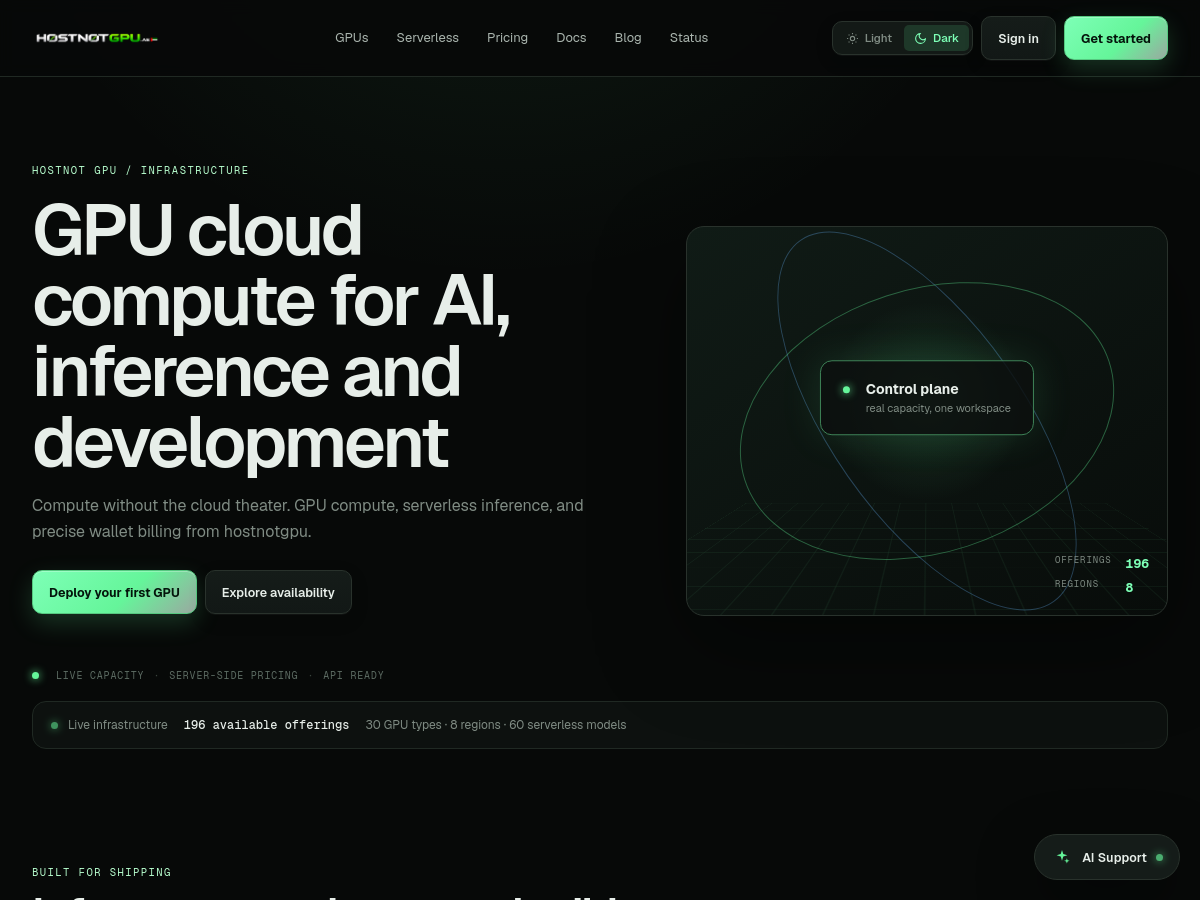Click 'HOSTNOT GPU / INFRASTRUCTURE' label
1200x900 pixels.
[x=140, y=170]
